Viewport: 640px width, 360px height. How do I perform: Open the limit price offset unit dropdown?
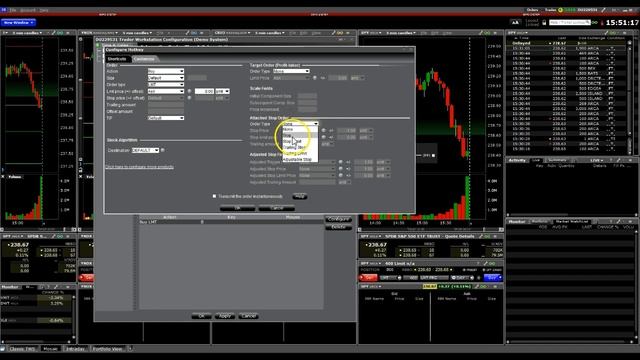[222, 91]
